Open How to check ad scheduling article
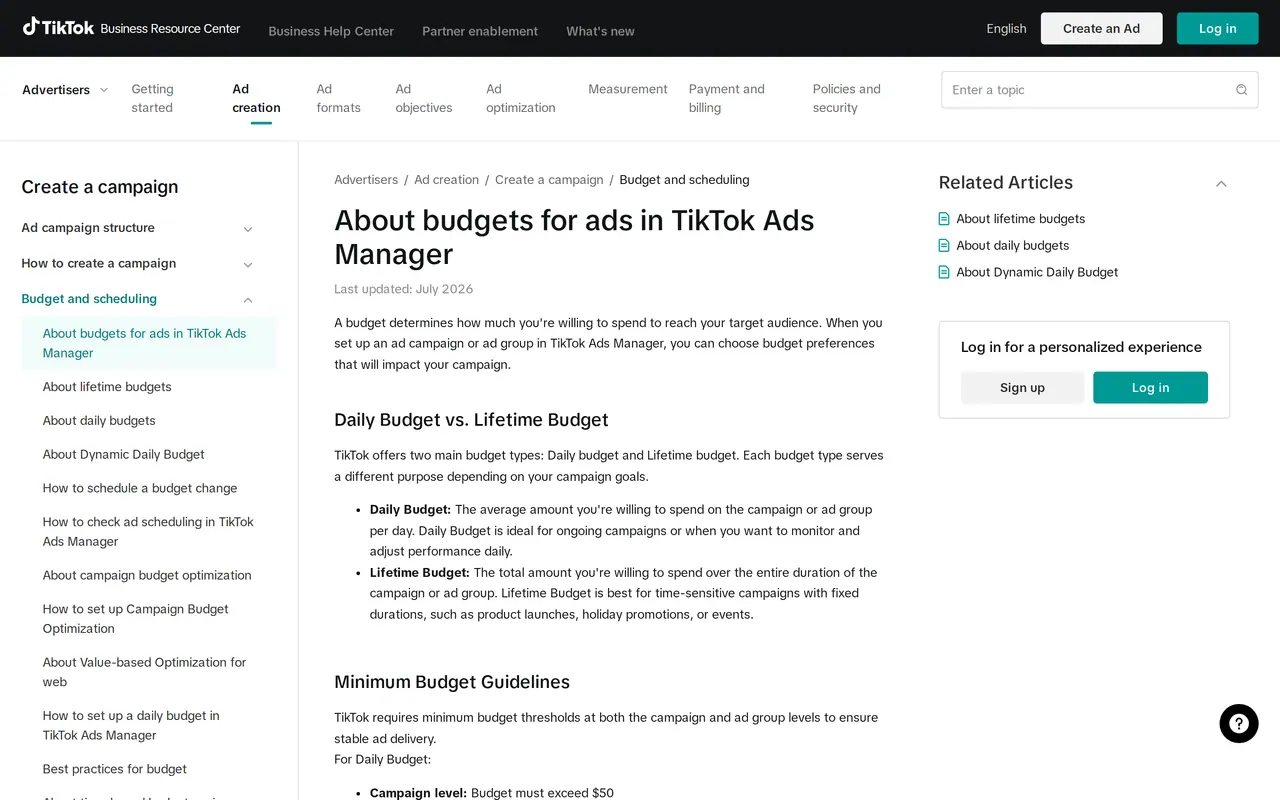The width and height of the screenshot is (1280, 800). click(148, 532)
